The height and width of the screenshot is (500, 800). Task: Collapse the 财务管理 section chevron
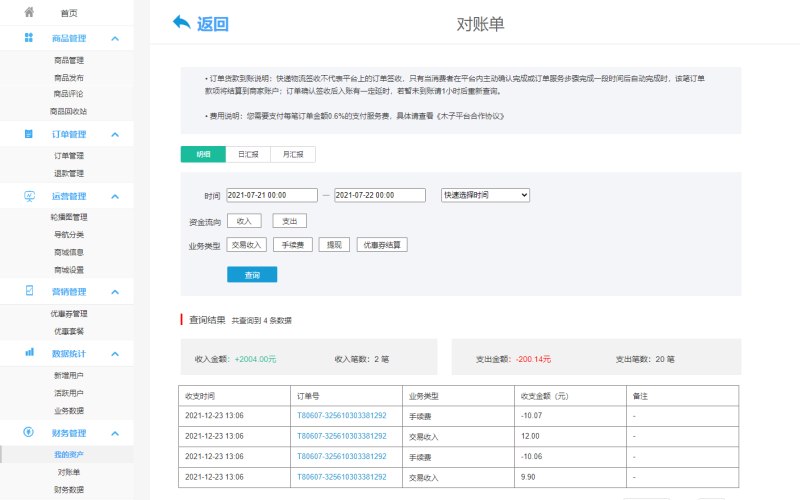115,433
